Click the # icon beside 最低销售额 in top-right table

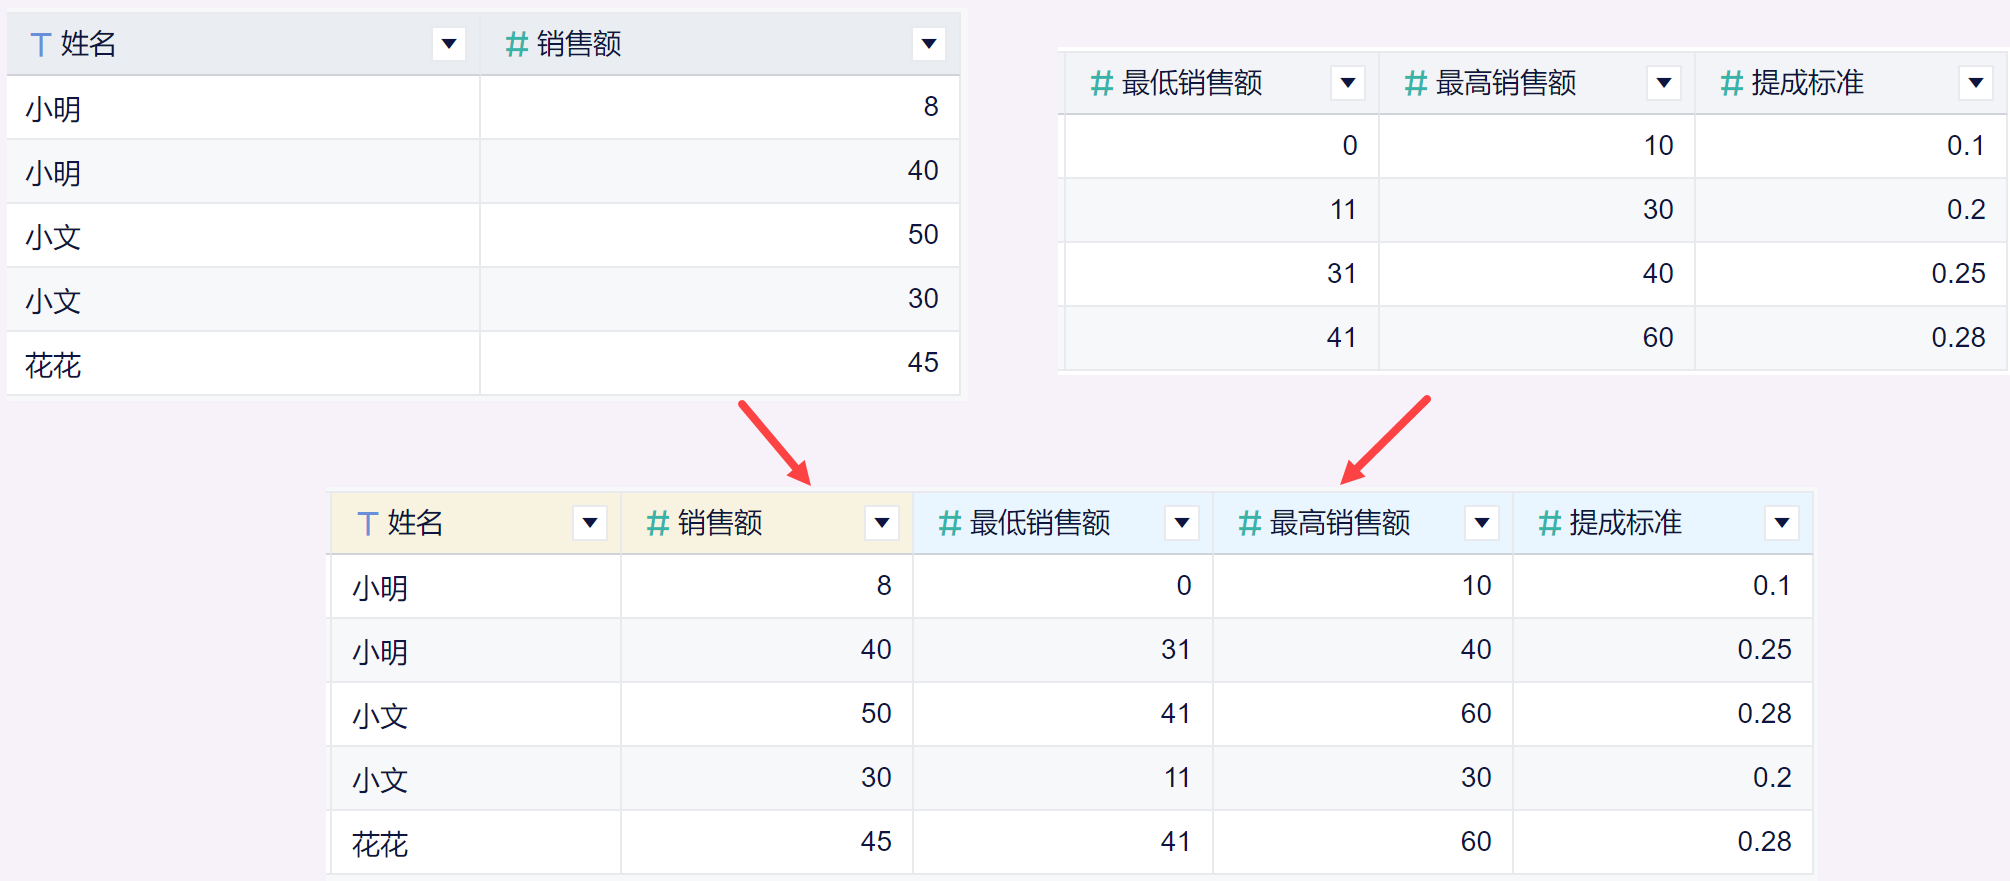(1101, 83)
